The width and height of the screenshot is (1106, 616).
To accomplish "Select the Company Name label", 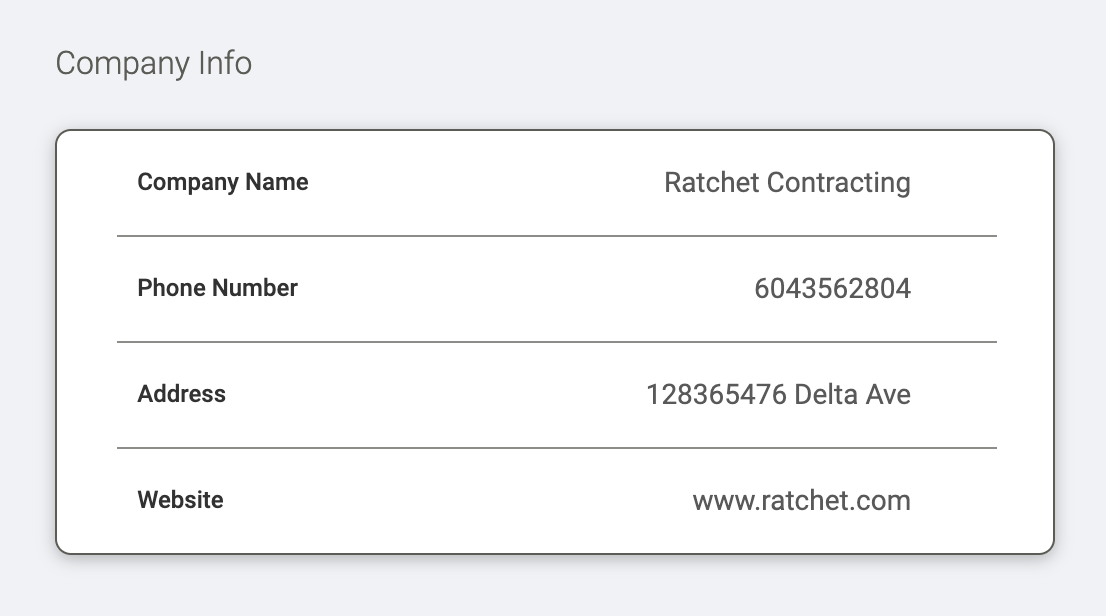I will point(223,182).
